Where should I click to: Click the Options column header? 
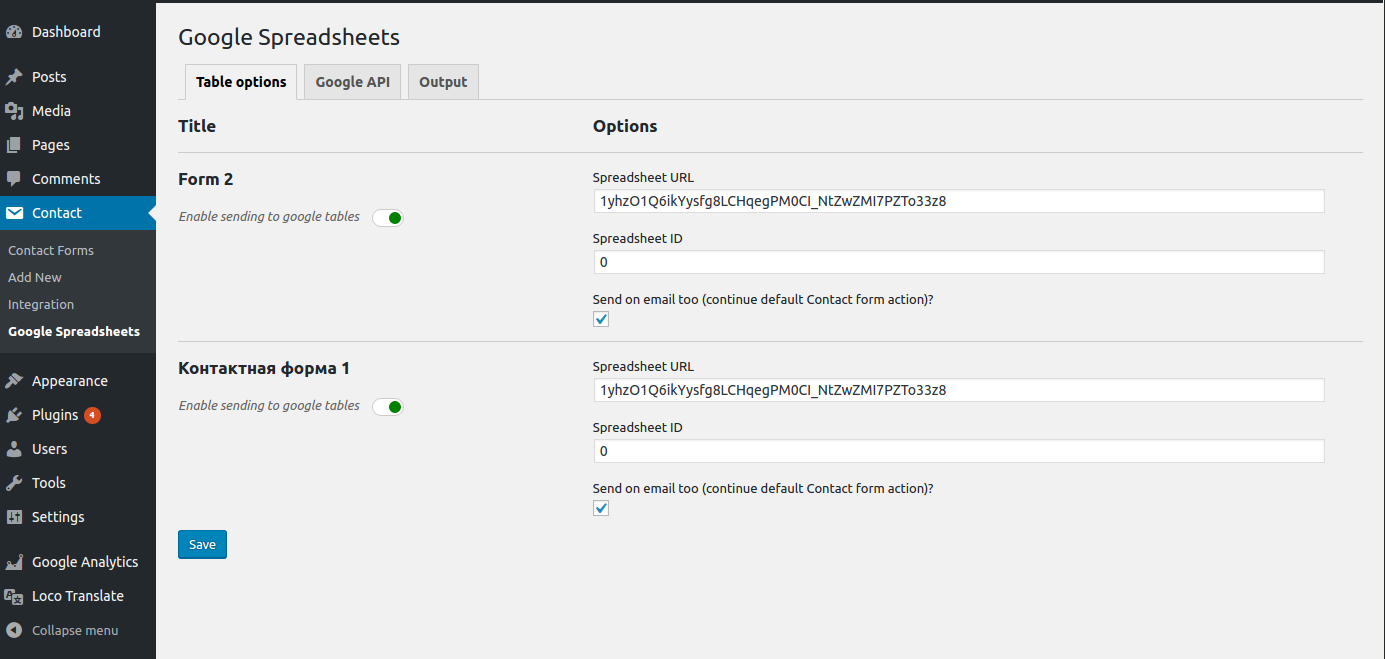point(625,126)
